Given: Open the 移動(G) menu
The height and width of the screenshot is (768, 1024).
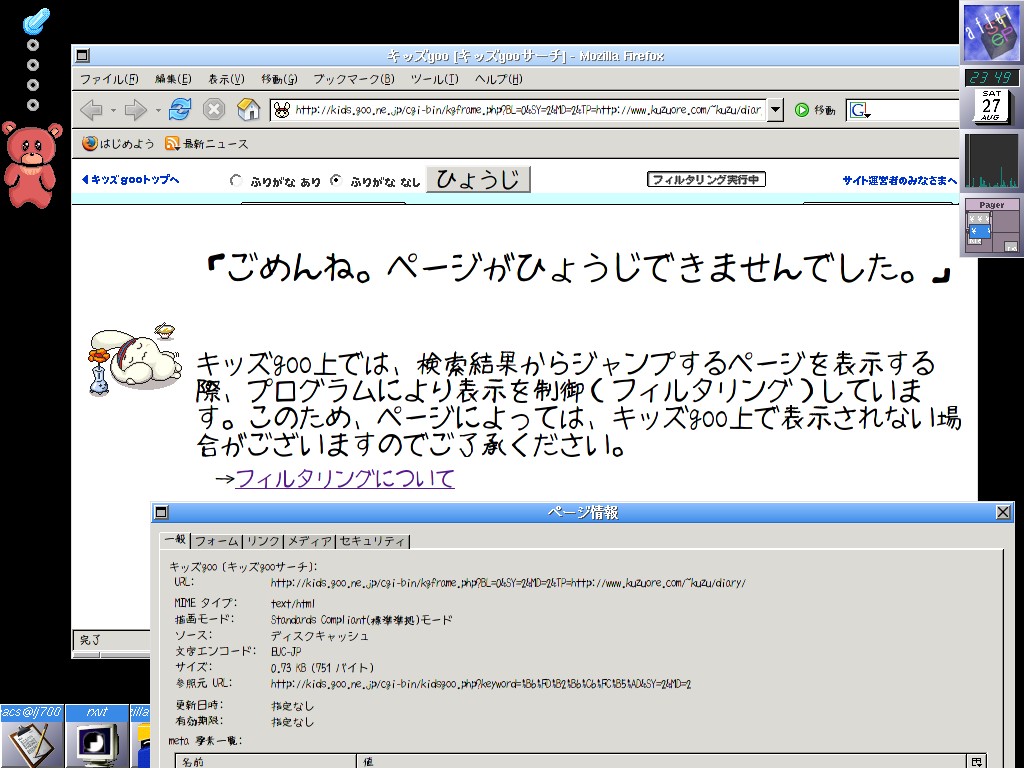Looking at the screenshot, I should (x=279, y=79).
